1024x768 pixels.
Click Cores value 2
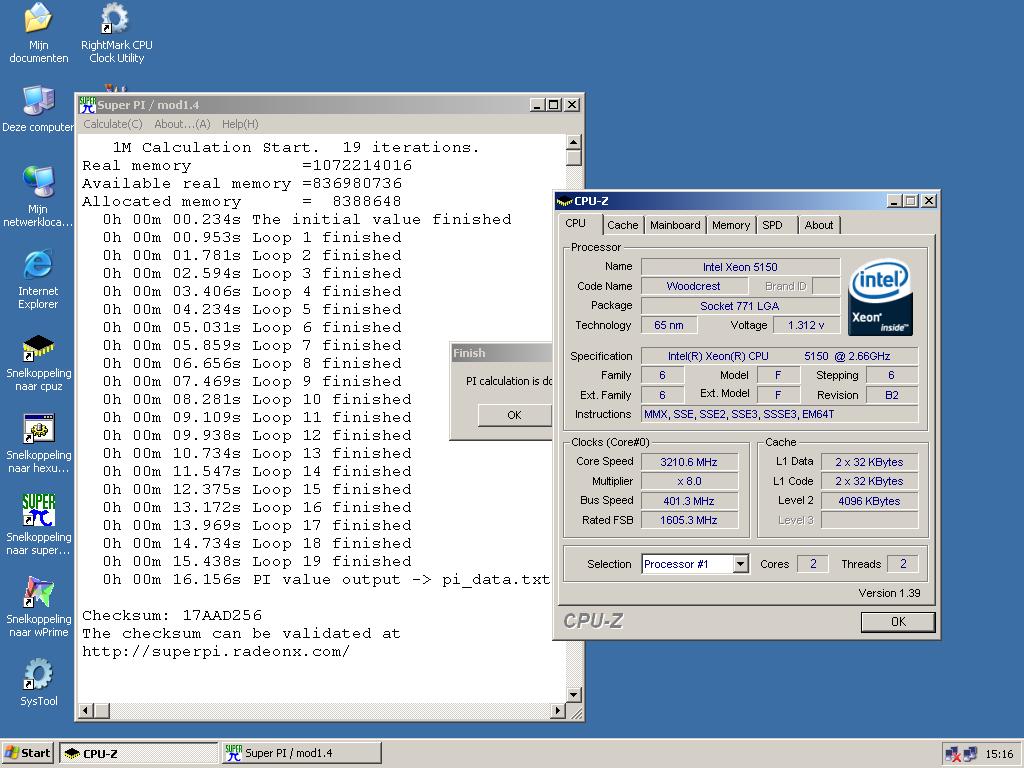tap(813, 564)
